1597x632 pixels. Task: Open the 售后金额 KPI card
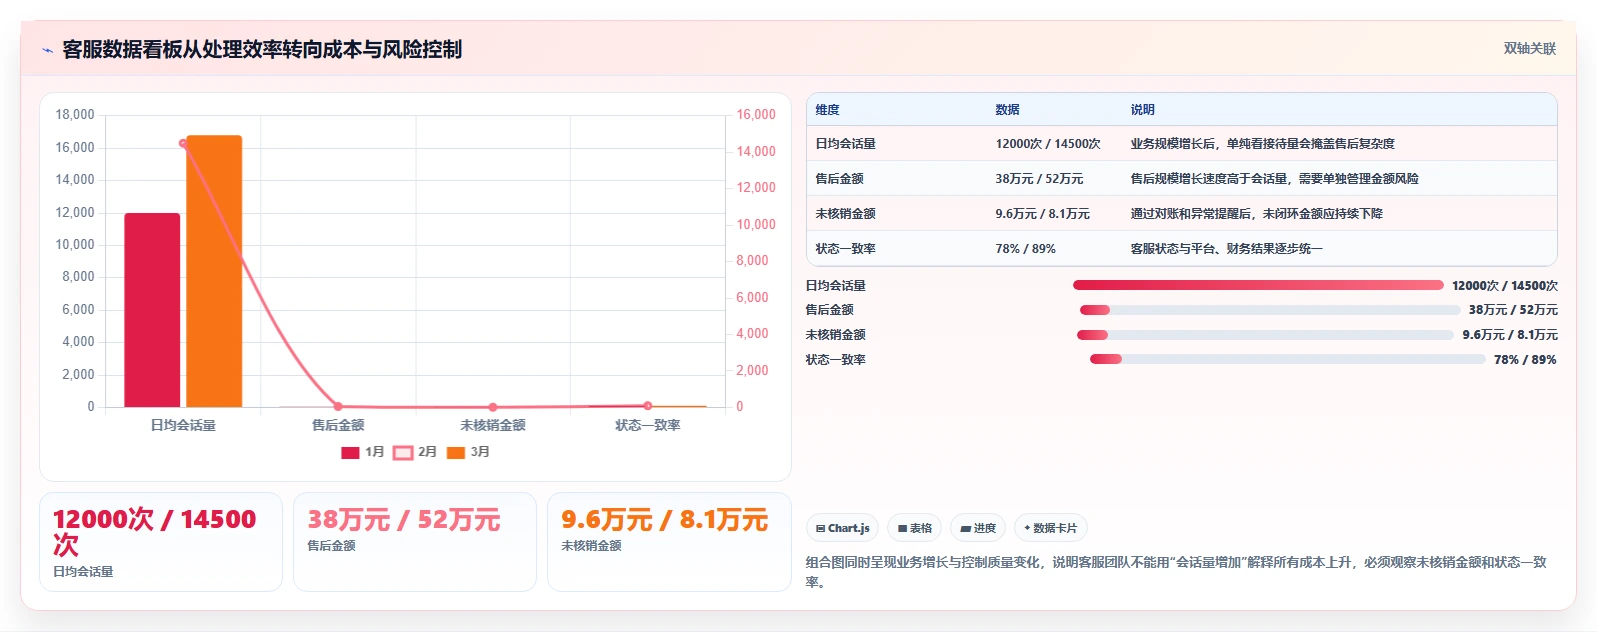(415, 542)
